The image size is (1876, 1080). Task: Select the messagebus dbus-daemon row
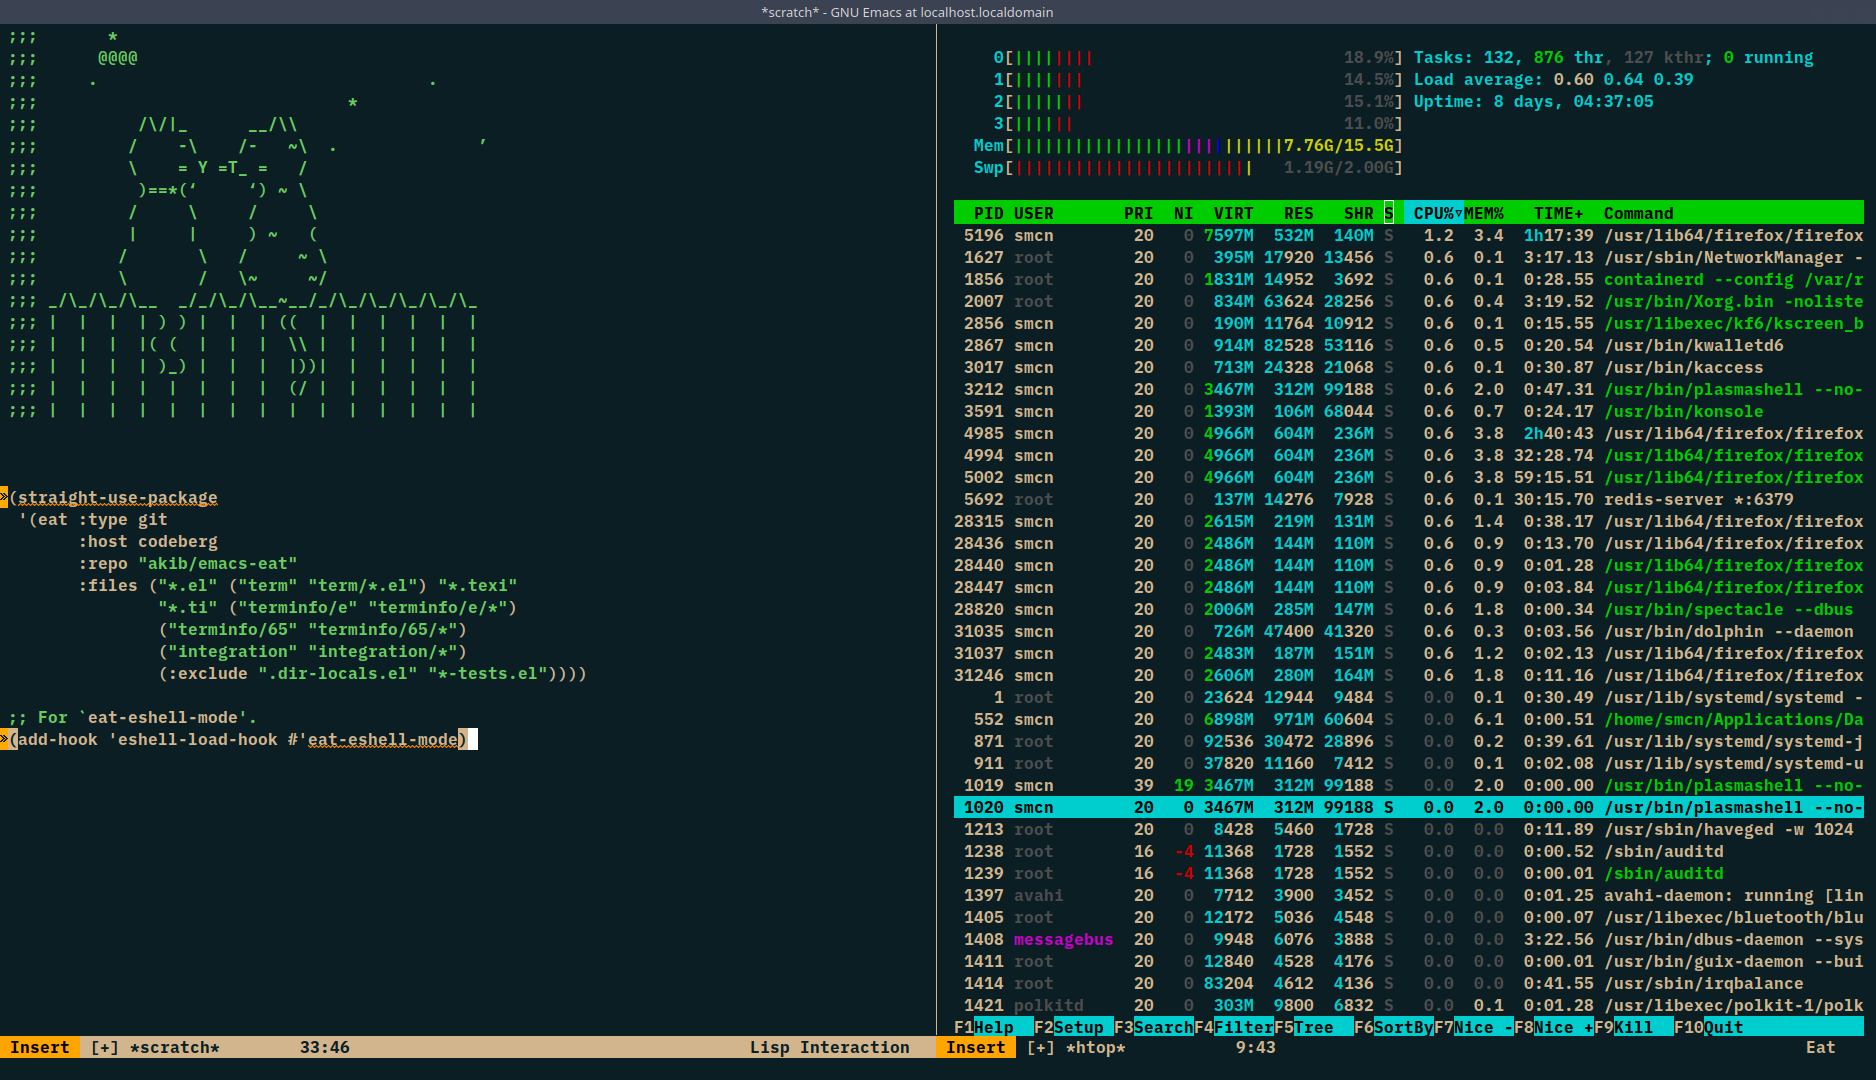(1409, 939)
